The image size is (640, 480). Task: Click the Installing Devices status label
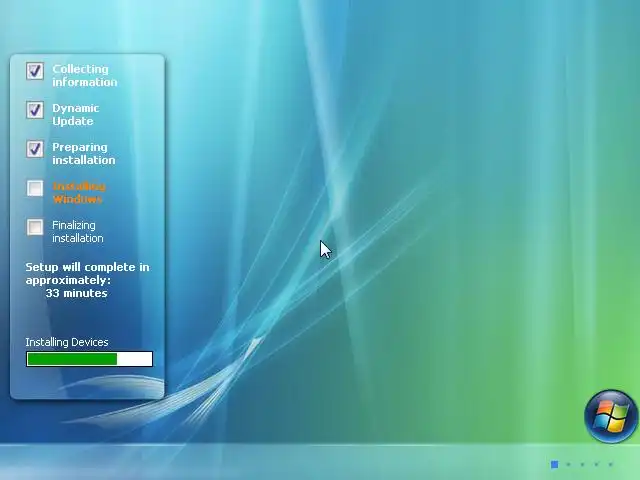(x=67, y=342)
